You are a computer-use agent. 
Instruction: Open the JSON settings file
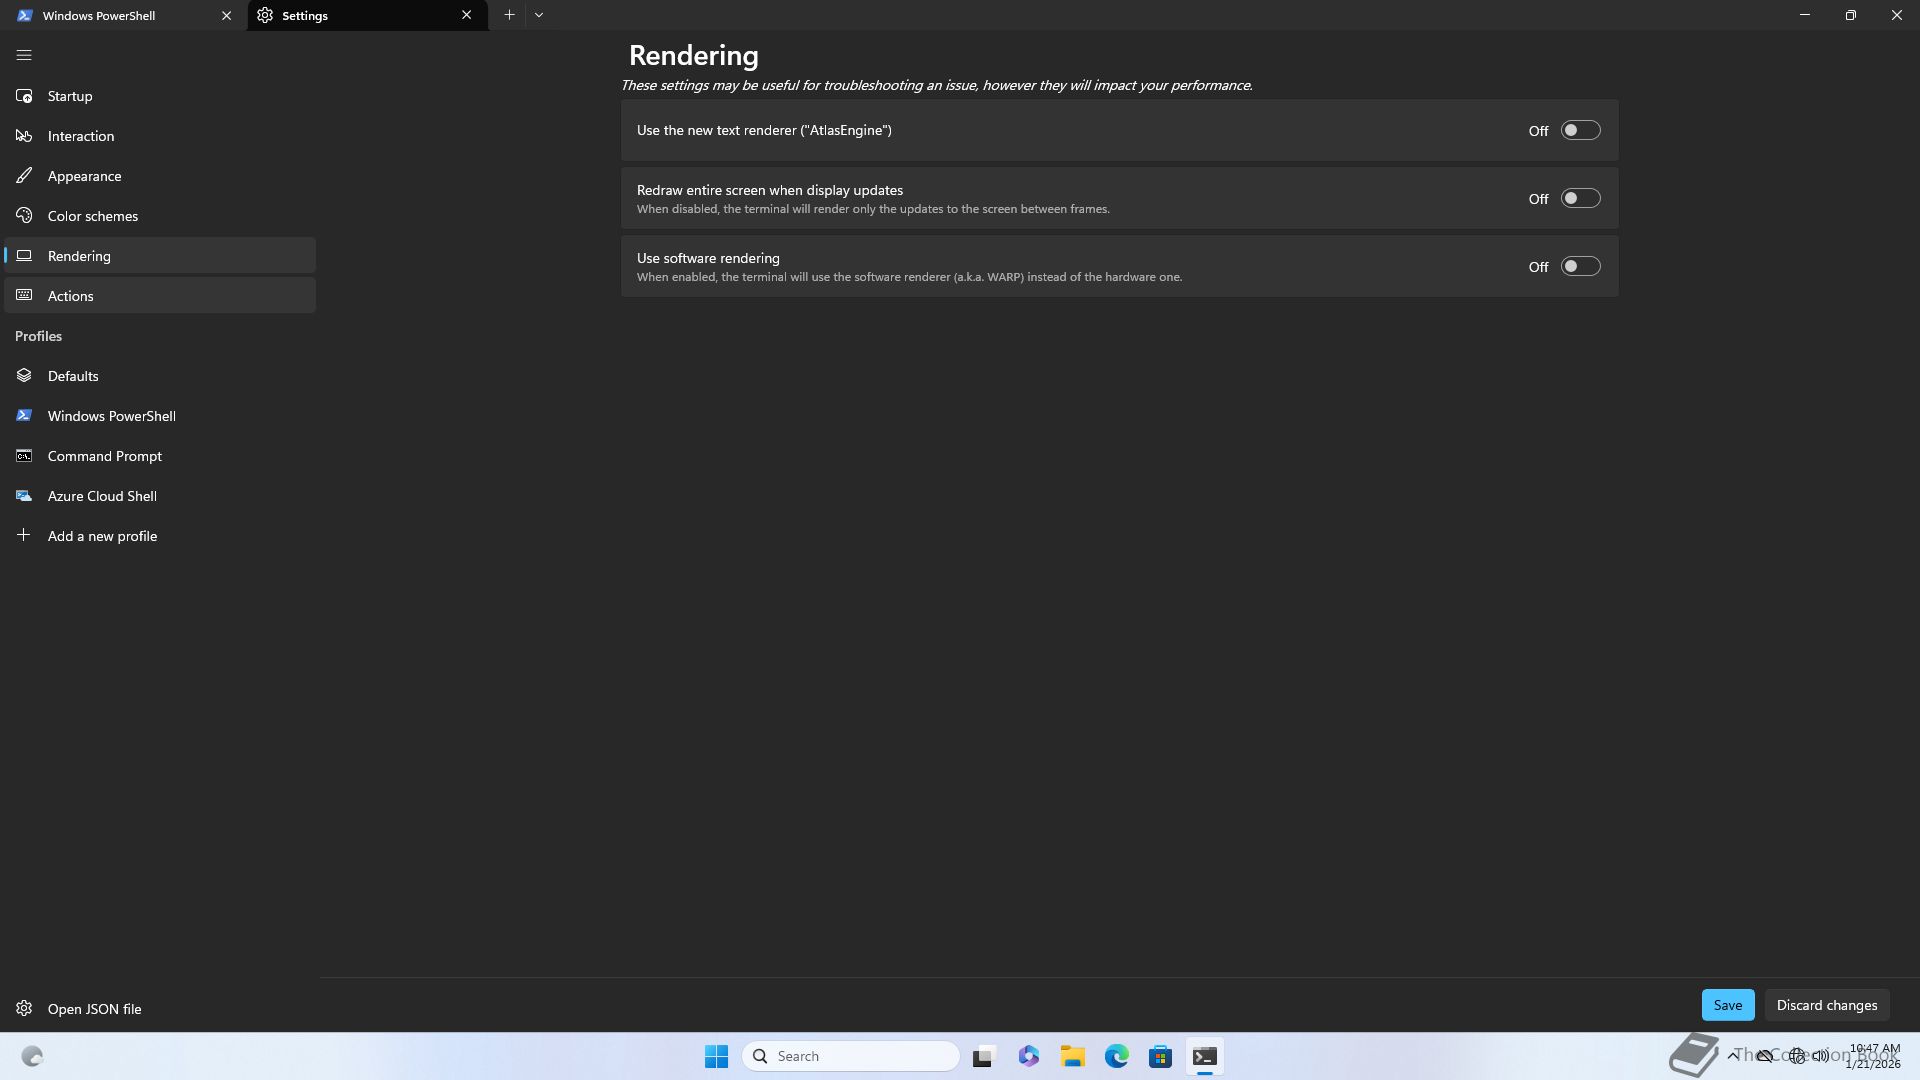pos(94,1009)
